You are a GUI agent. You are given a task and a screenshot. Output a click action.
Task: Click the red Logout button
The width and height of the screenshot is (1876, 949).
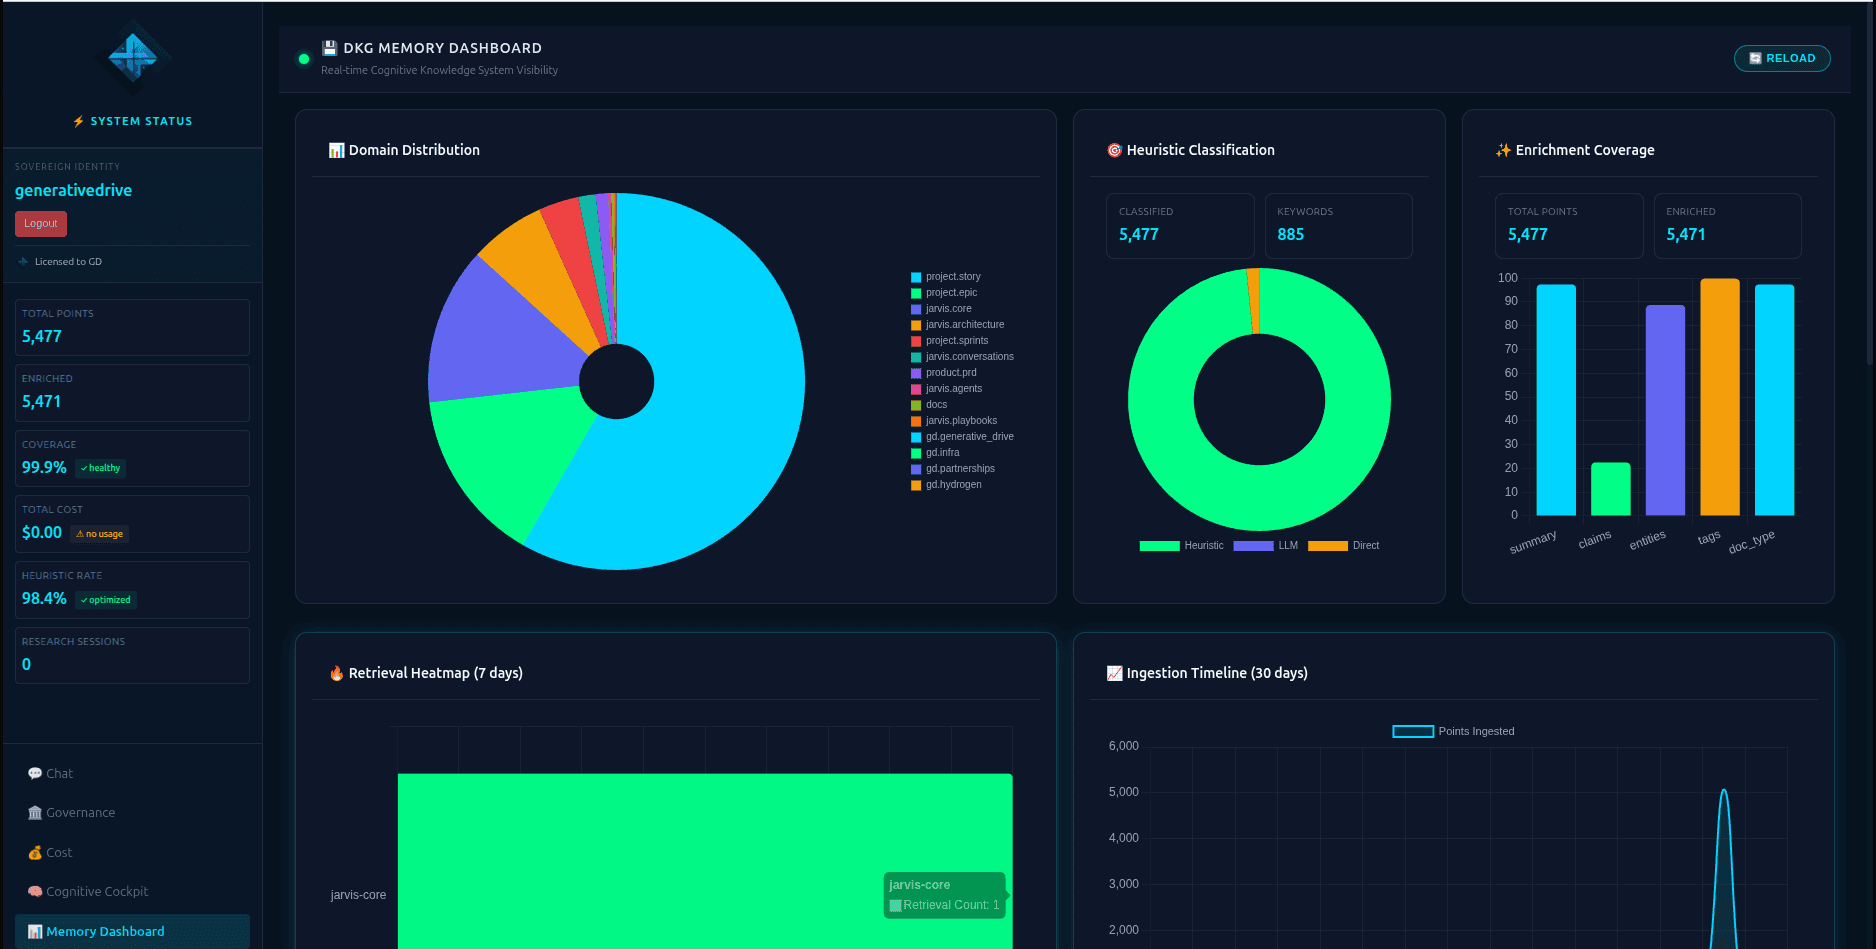pos(41,224)
